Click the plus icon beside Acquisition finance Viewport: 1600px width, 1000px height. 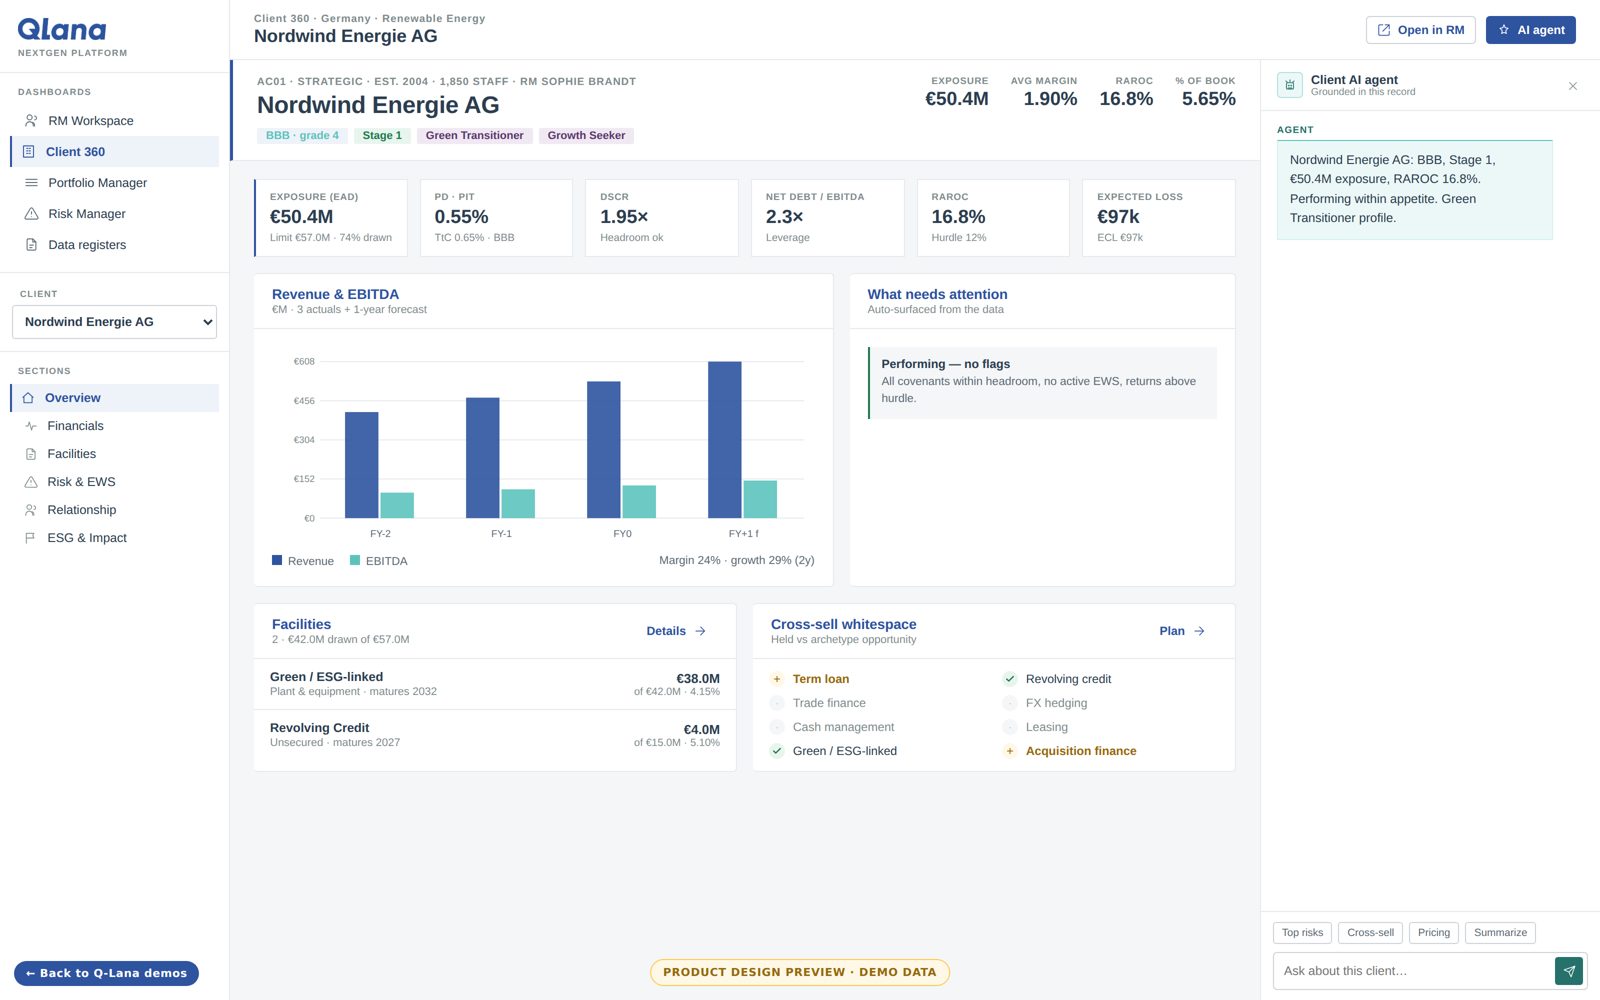(x=1010, y=751)
